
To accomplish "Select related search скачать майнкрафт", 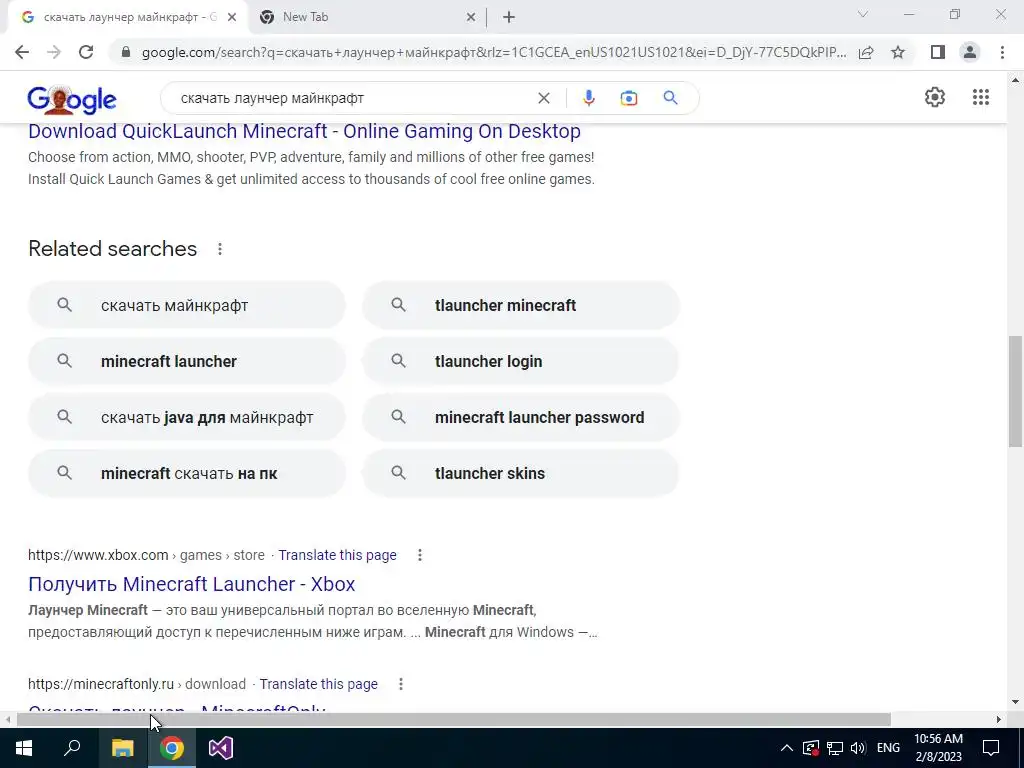I will pyautogui.click(x=187, y=305).
